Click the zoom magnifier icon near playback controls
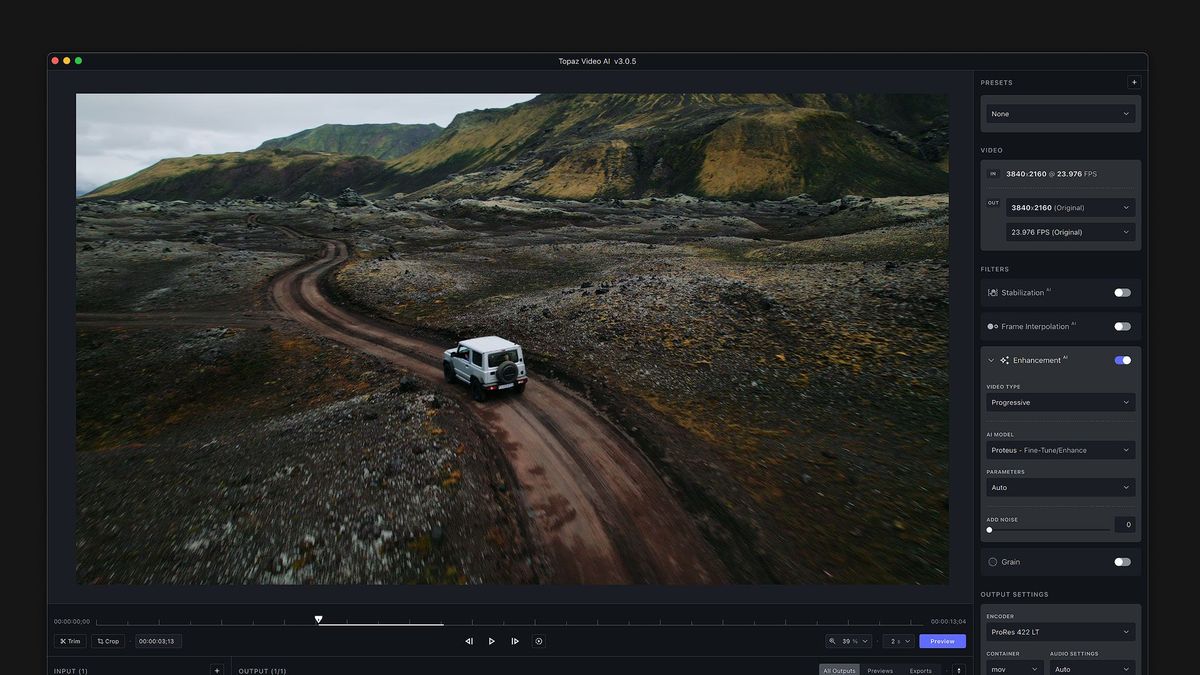This screenshot has width=1200, height=675. [834, 640]
